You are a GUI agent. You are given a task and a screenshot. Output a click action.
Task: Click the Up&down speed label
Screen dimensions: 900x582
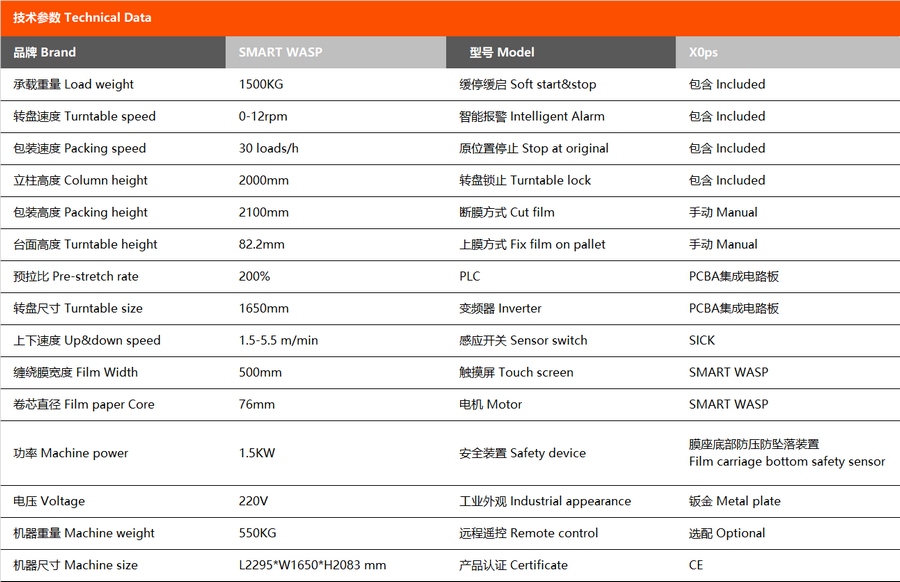click(87, 340)
